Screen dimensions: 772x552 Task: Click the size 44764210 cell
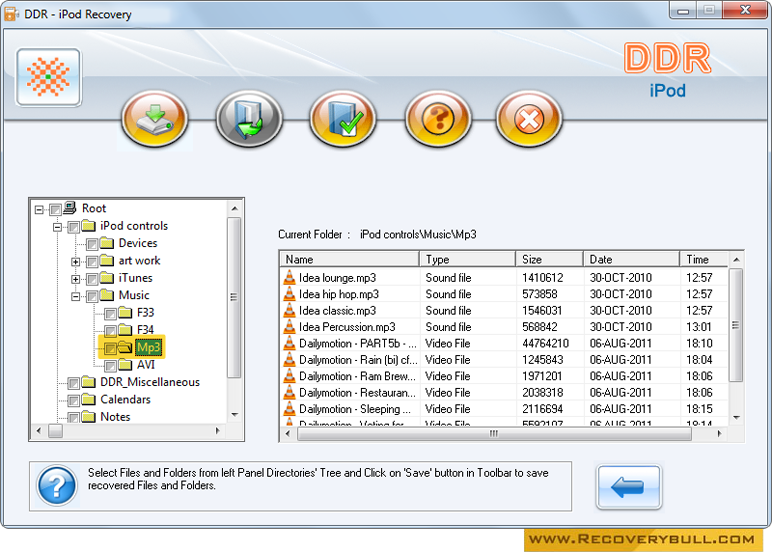[545, 343]
